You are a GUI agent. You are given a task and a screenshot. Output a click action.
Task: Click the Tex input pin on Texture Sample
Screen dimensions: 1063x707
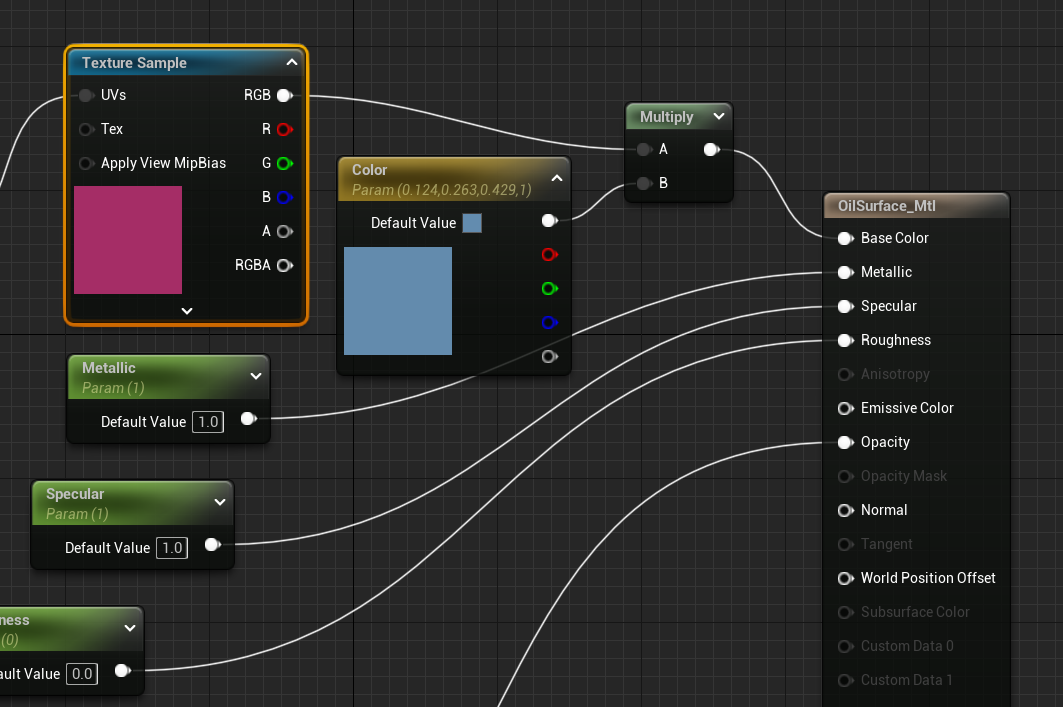pyautogui.click(x=86, y=129)
